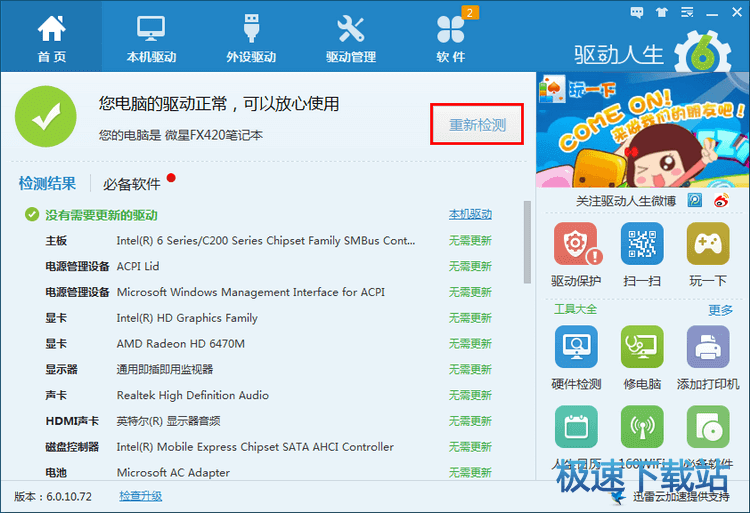Click the driver list vertical scrollbar
The image size is (750, 513).
pos(527,242)
